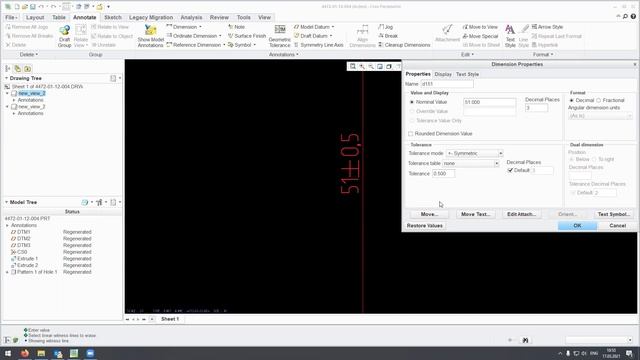Open Dimension dropdown arrow in ribbon
The width and height of the screenshot is (640, 360).
click(x=200, y=27)
